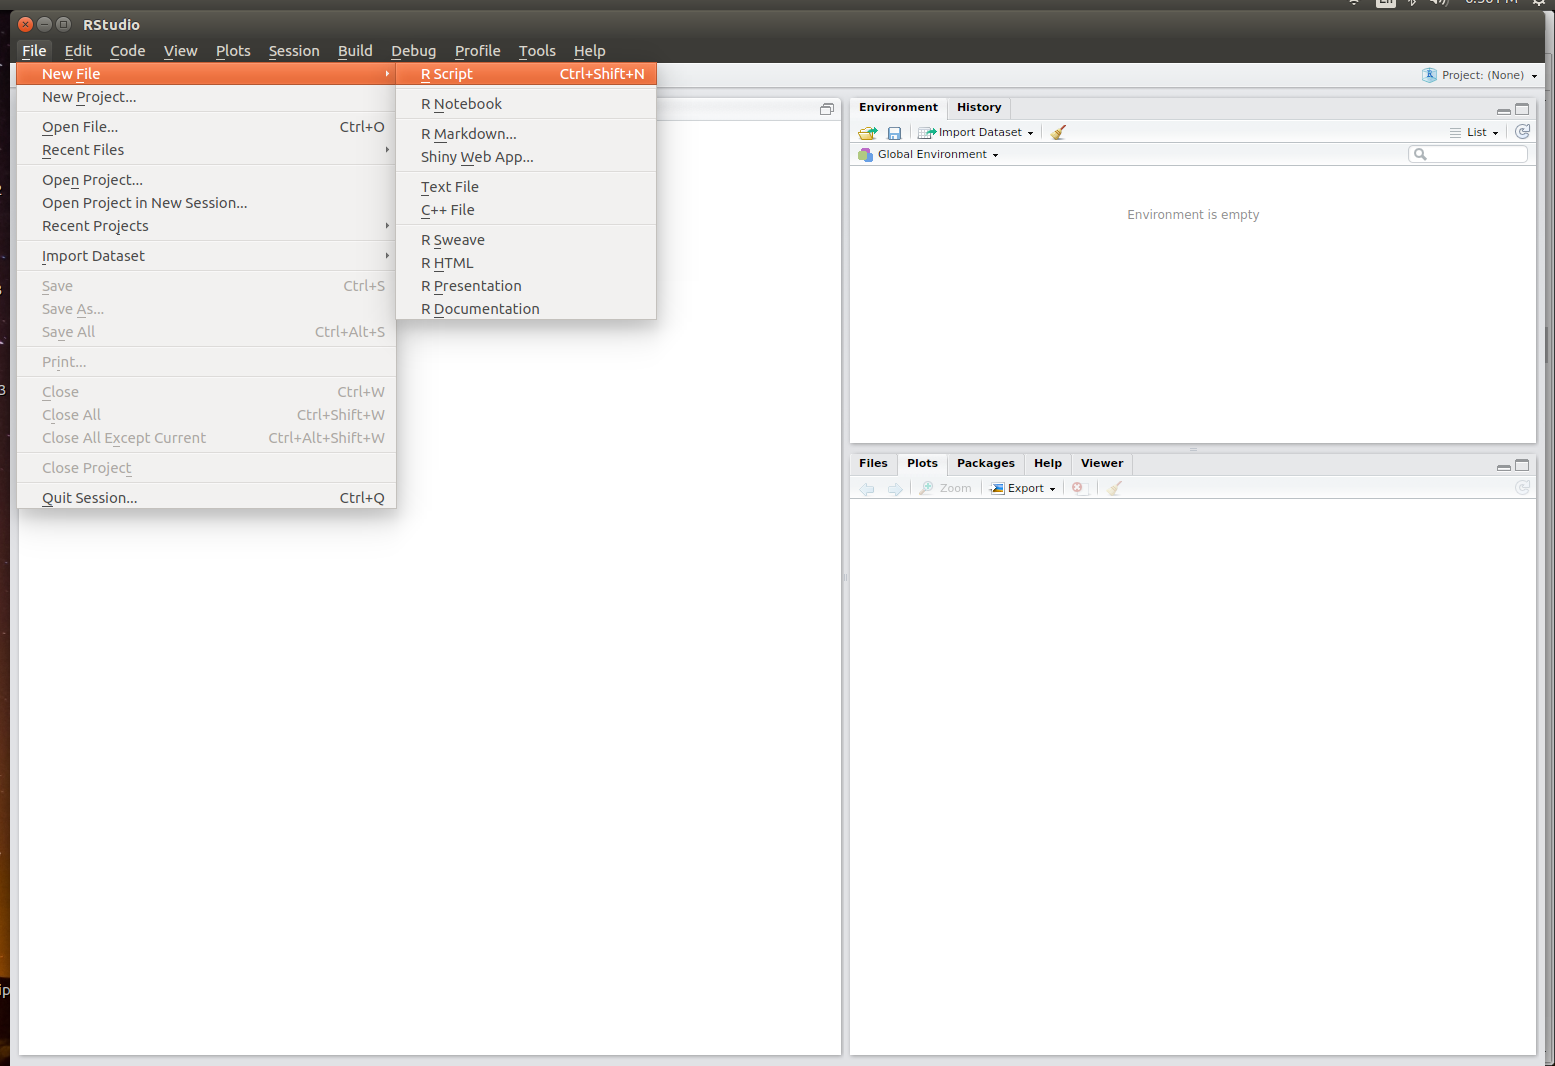The height and width of the screenshot is (1066, 1555).
Task: Open the Edit menu
Action: tap(78, 51)
